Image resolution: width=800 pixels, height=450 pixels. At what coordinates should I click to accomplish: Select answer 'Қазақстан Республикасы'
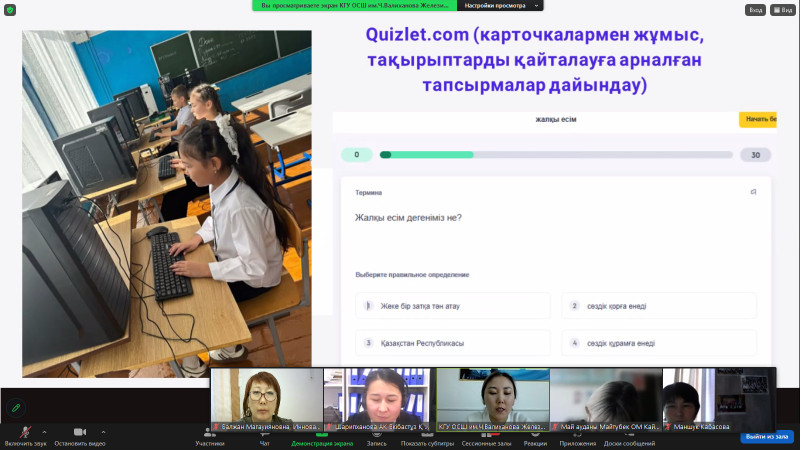coord(453,343)
